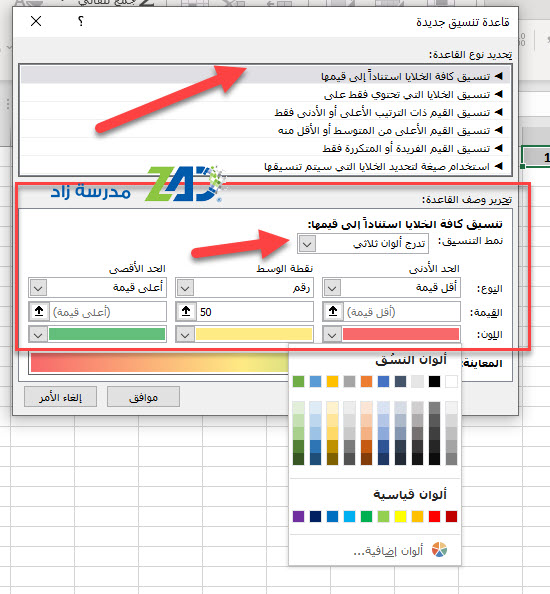Open the More Colors wheel icon
The image size is (550, 594).
click(x=439, y=550)
